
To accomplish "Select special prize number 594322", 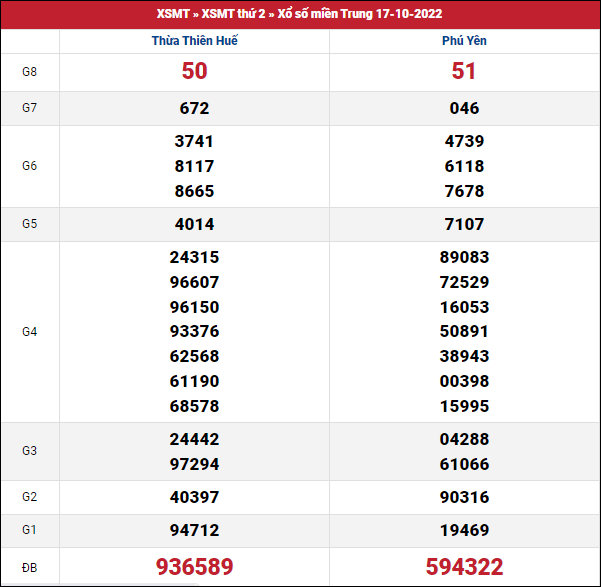I will click(x=464, y=567).
